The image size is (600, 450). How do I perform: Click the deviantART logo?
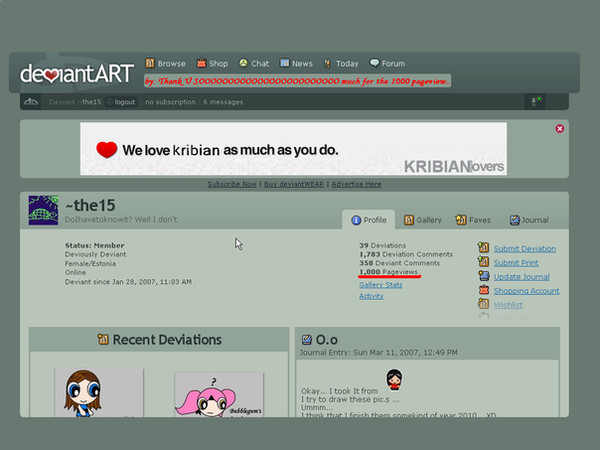77,73
